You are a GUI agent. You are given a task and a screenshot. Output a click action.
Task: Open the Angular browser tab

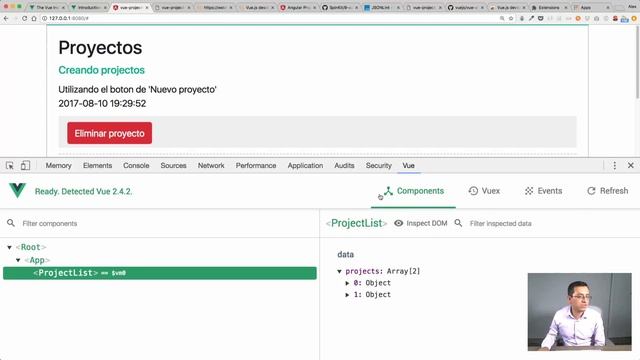coord(298,7)
